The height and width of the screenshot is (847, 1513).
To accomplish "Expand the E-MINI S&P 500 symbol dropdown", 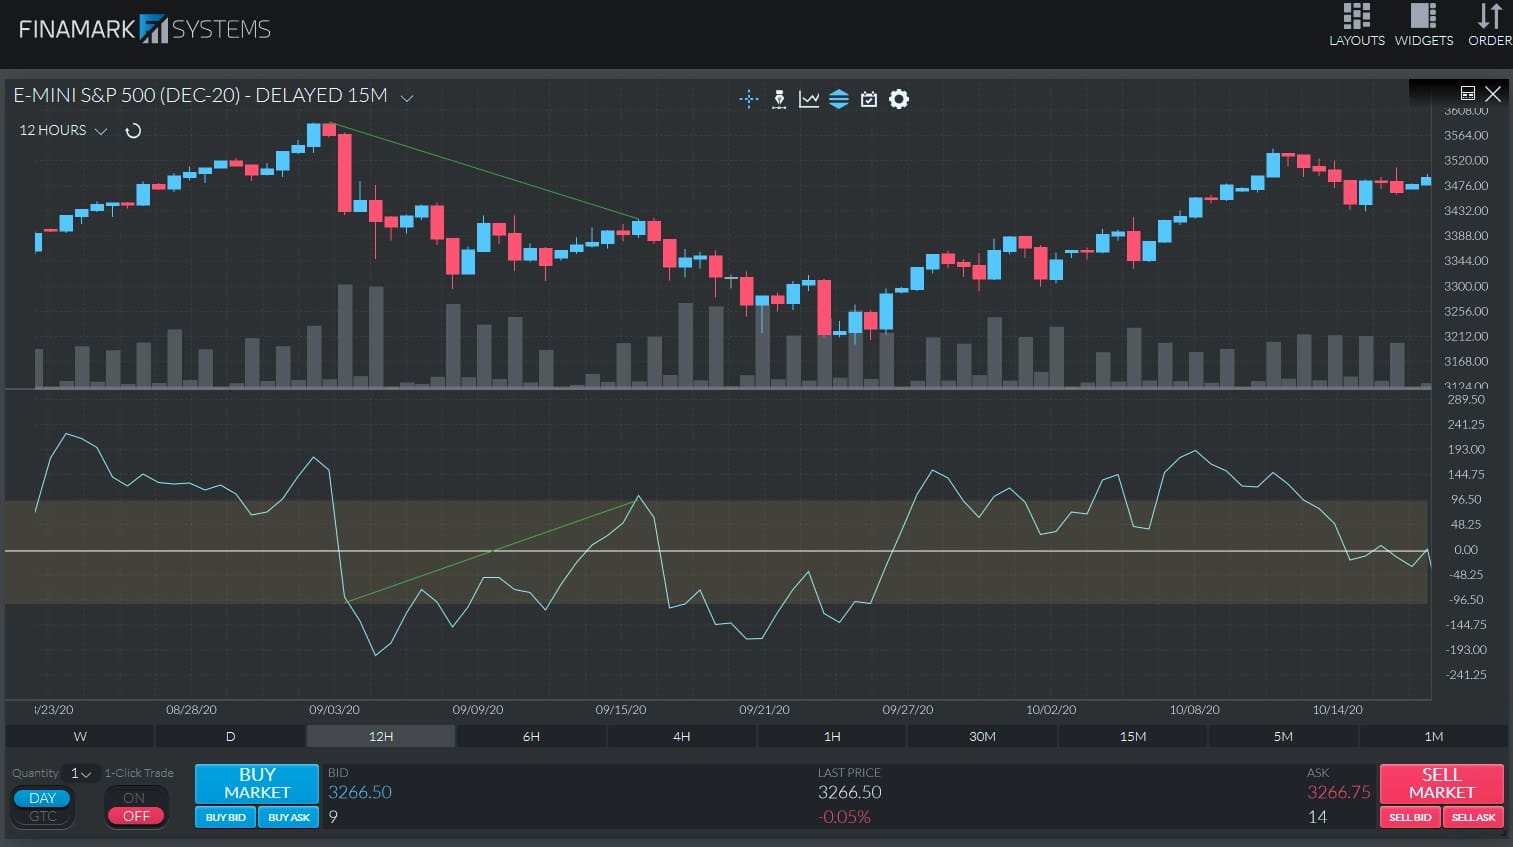I will (x=406, y=98).
